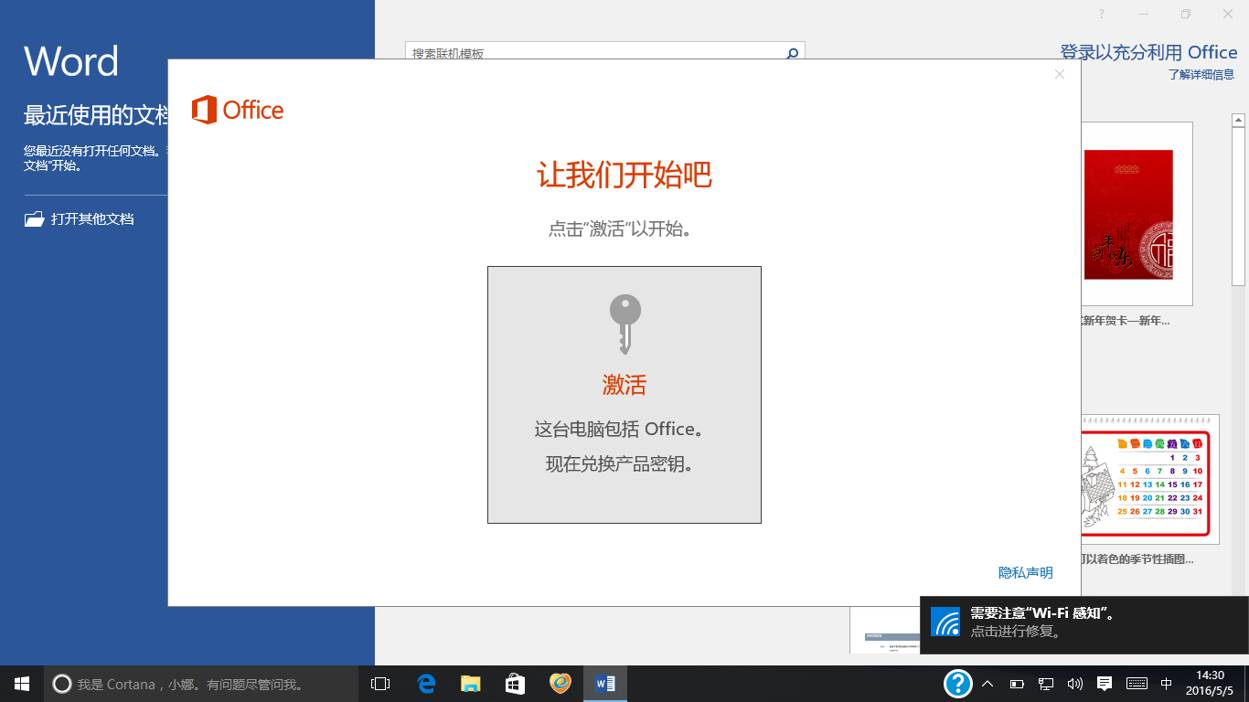Click the Word icon on the taskbar
The image size is (1249, 702).
click(603, 683)
